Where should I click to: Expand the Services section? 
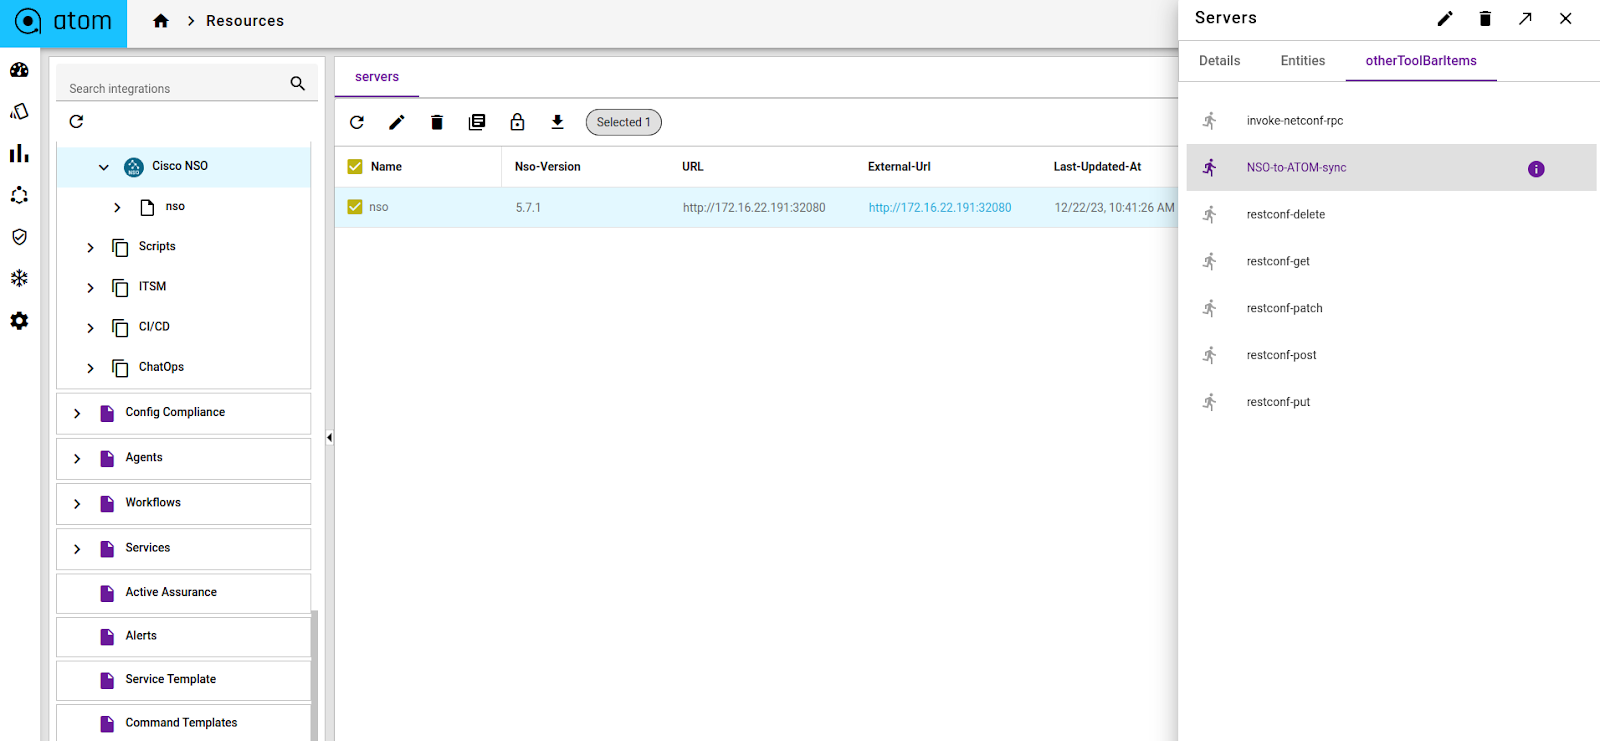coord(77,549)
